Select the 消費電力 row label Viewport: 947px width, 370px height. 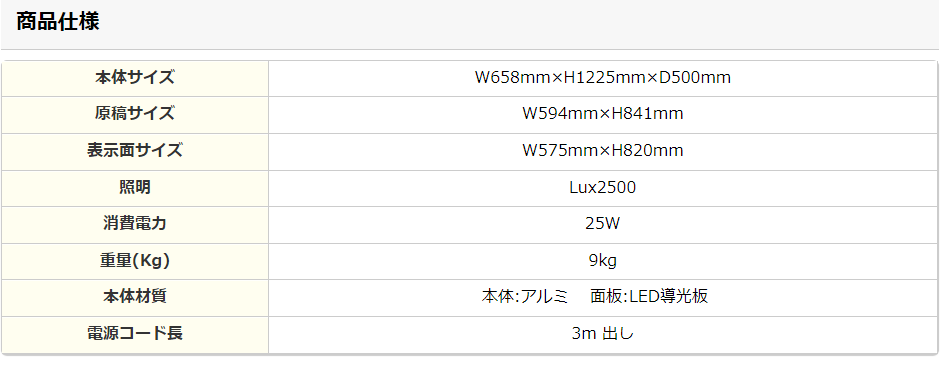coord(135,223)
